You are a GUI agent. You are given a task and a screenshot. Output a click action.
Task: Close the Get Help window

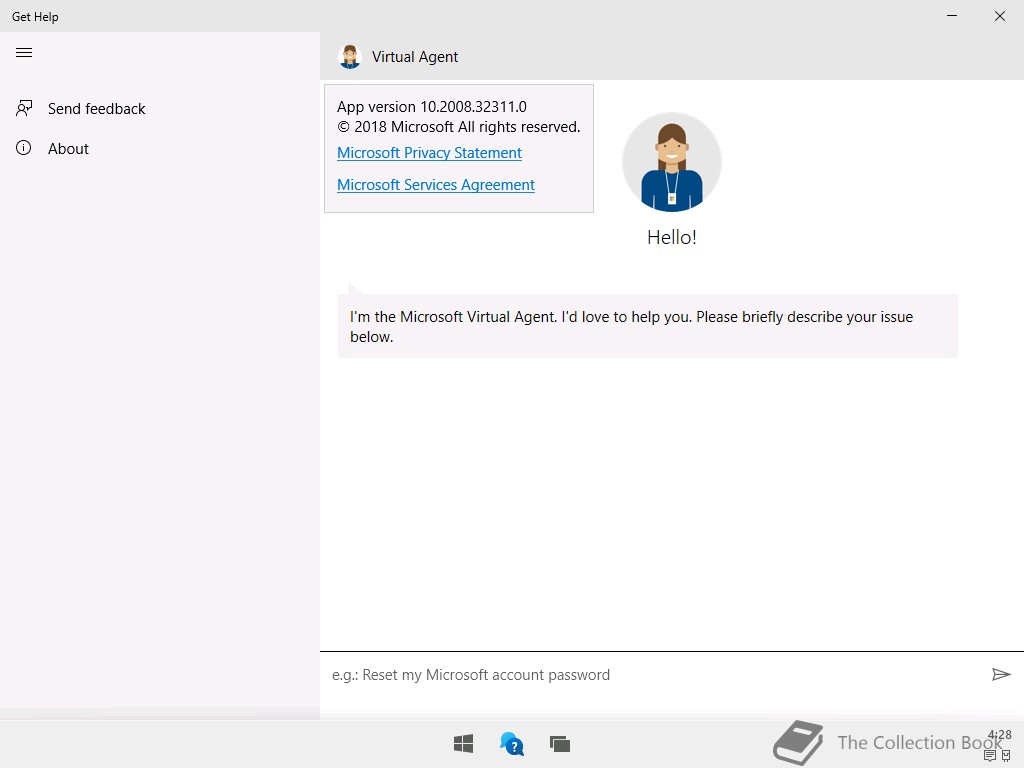[x=1000, y=16]
